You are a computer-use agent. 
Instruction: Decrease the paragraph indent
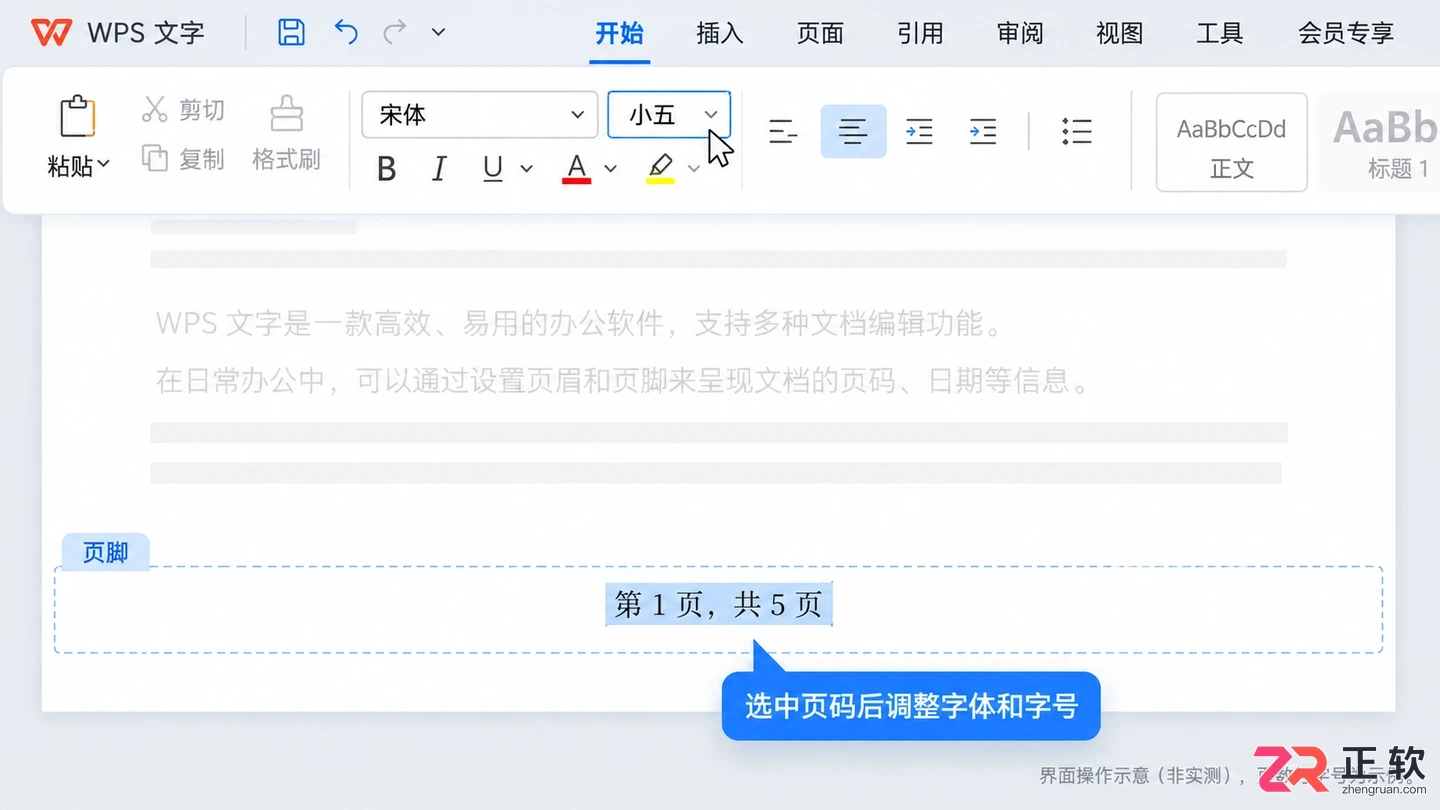pos(919,131)
